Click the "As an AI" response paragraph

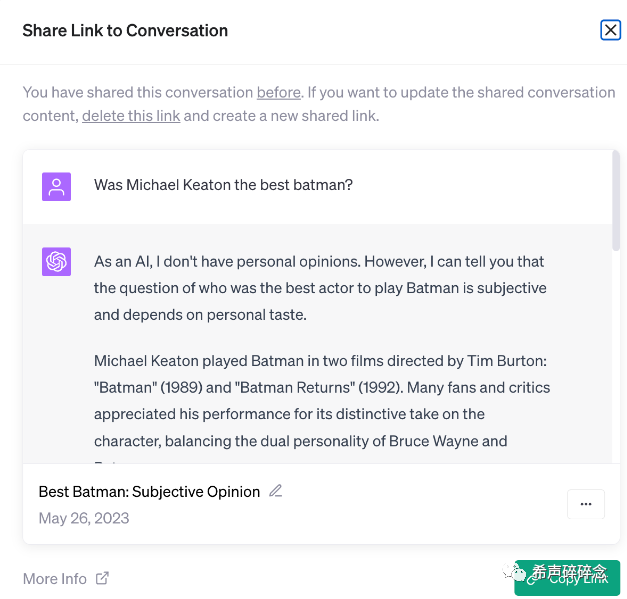click(x=320, y=288)
